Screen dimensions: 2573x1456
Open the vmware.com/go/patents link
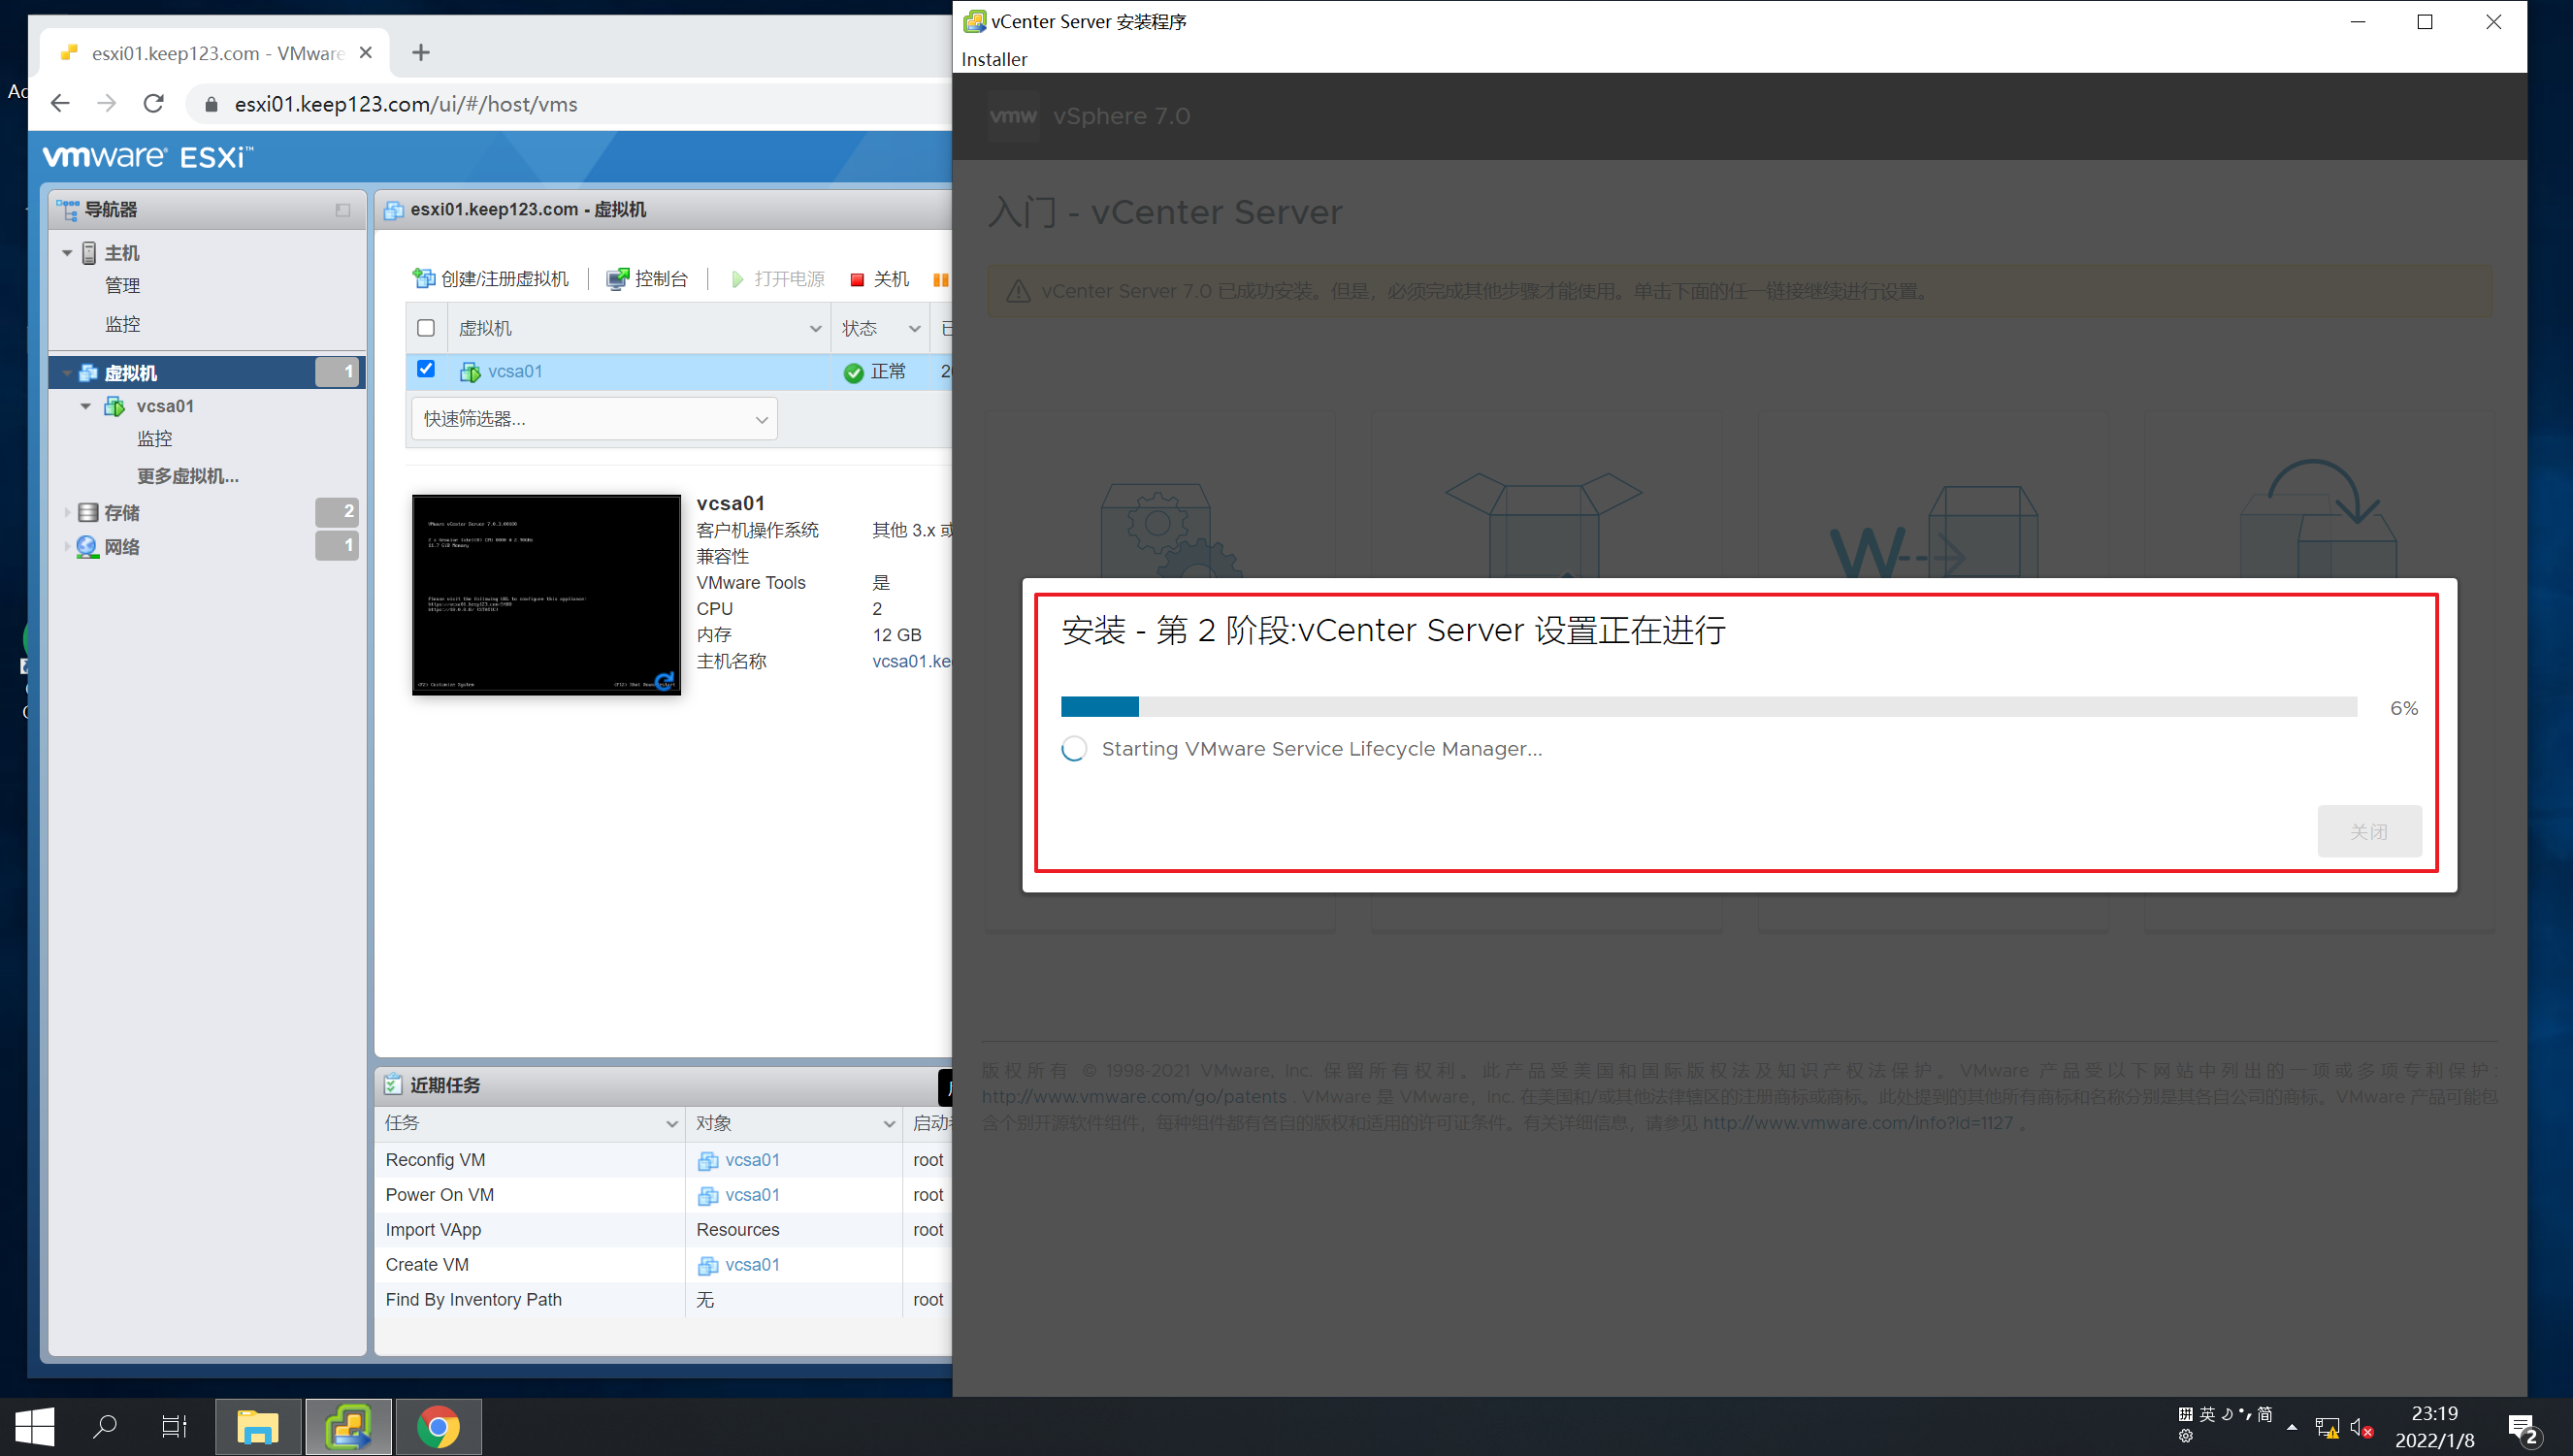coord(1134,1096)
